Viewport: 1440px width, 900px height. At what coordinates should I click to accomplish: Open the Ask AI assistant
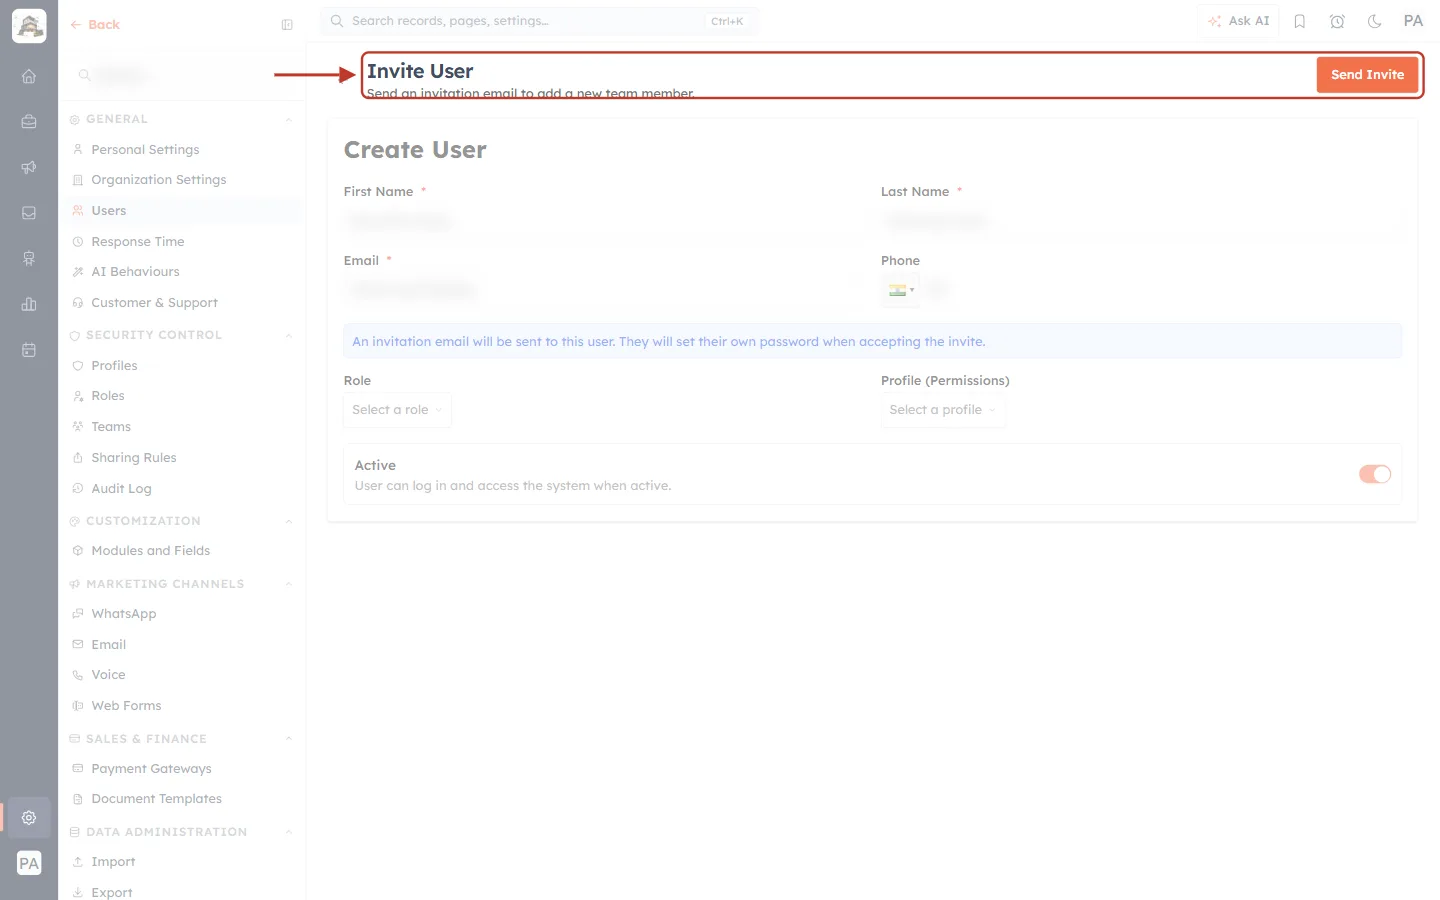coord(1238,21)
